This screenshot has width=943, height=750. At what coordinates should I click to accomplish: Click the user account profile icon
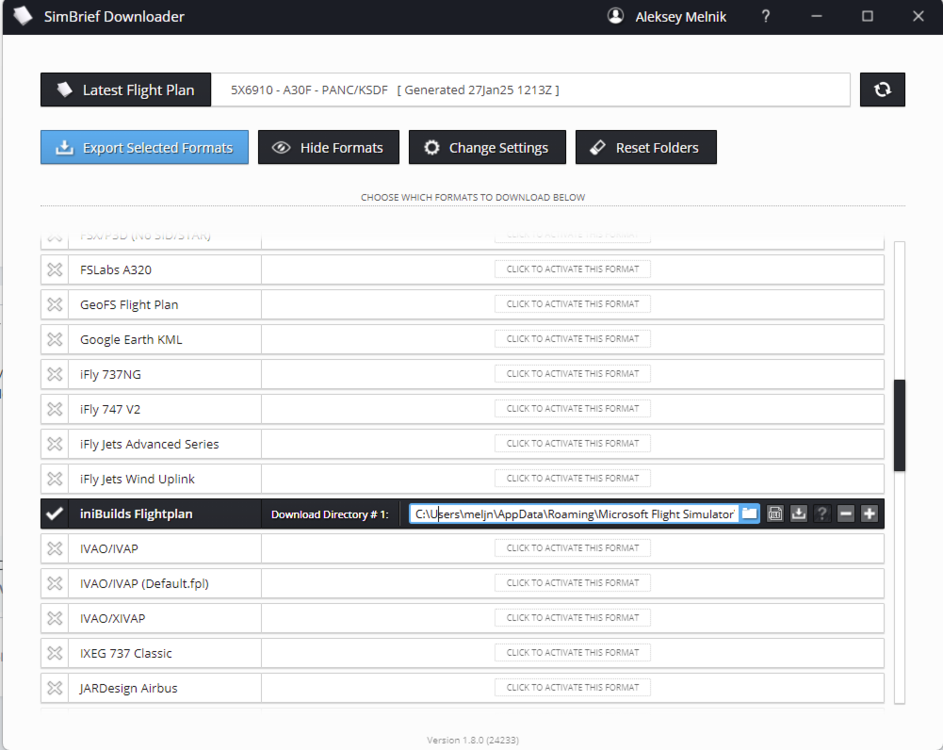tap(616, 17)
